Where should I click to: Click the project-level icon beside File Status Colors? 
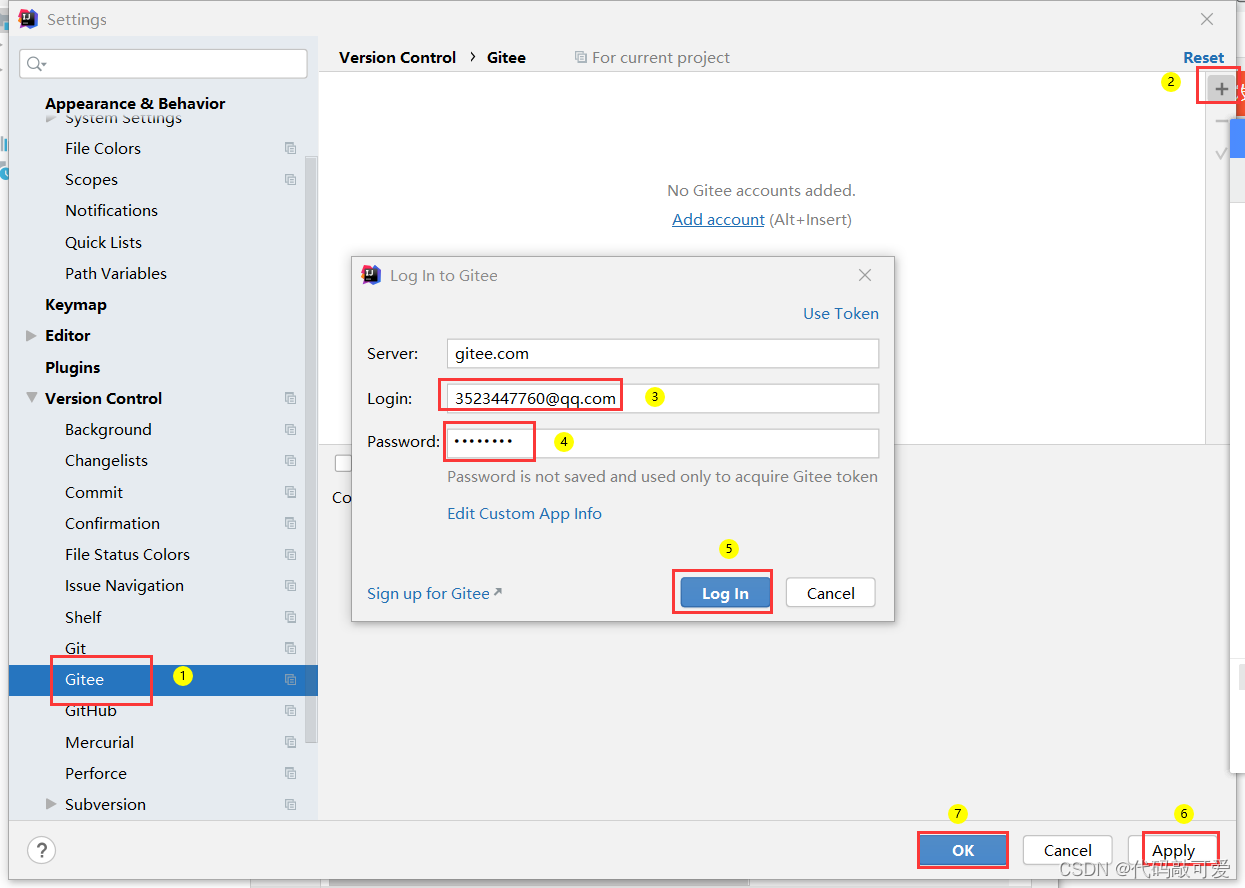point(290,555)
